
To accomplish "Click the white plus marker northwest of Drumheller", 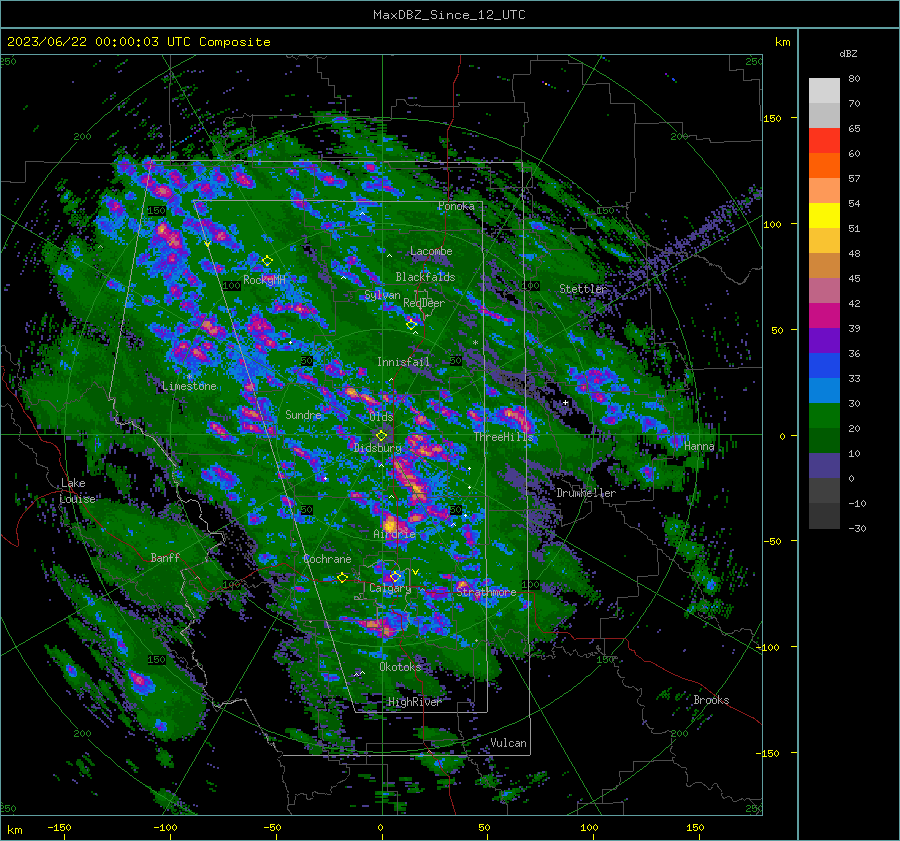I will (x=565, y=402).
